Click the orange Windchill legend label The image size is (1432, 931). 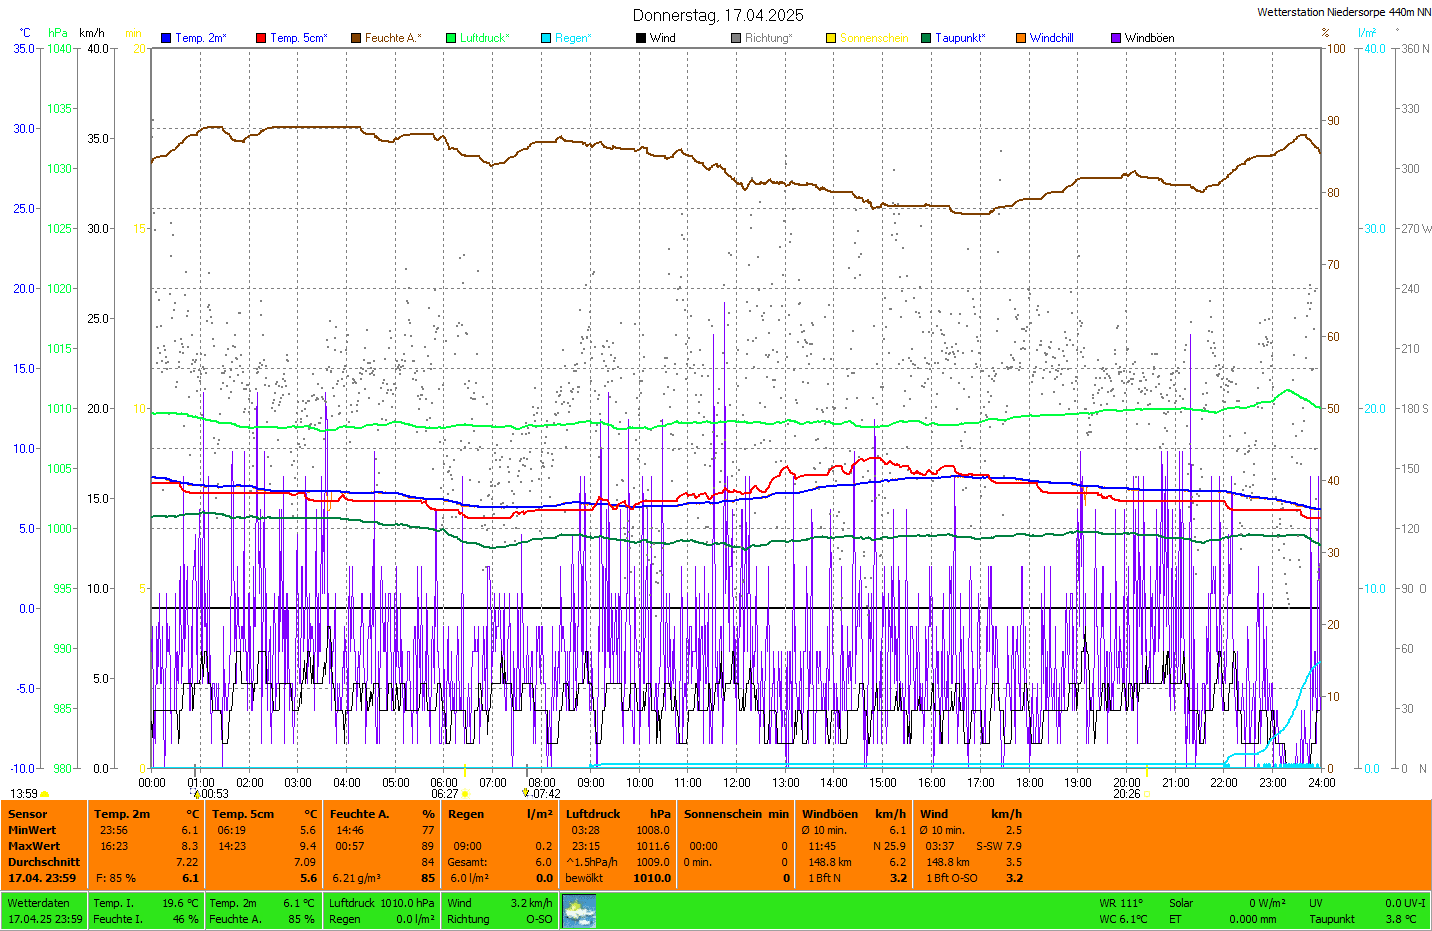1051,38
